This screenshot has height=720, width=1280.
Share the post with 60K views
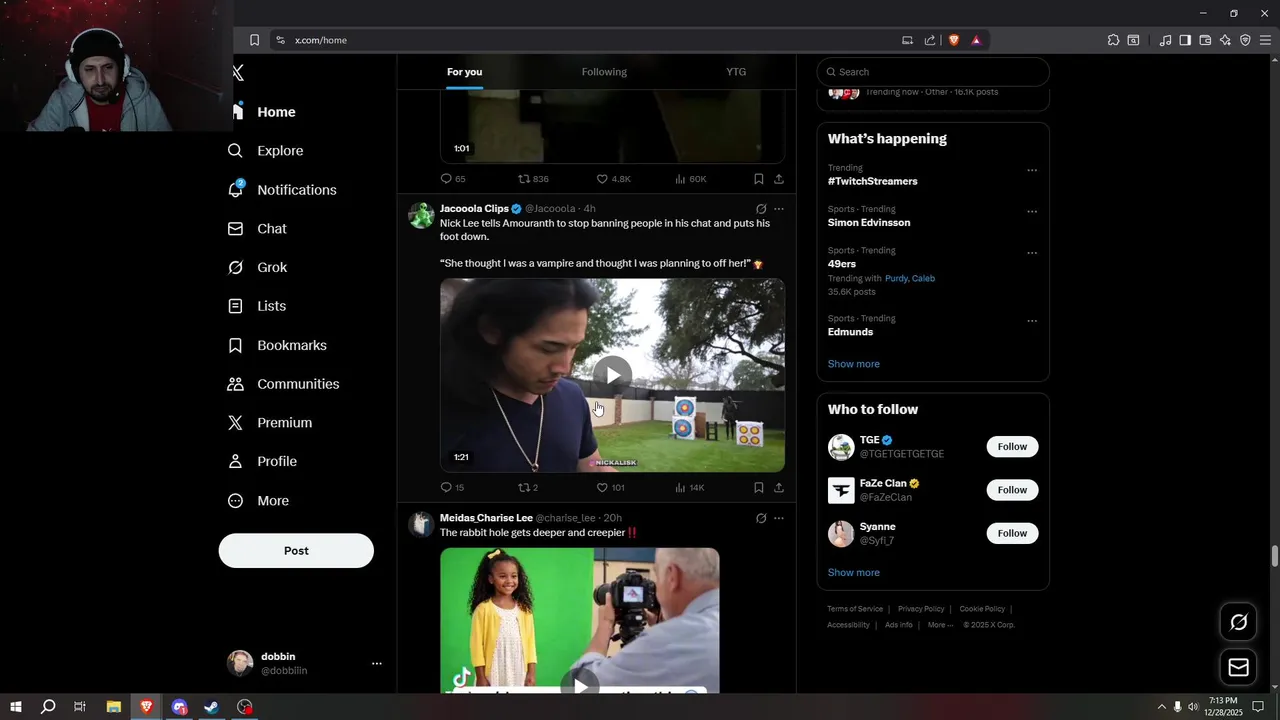pyautogui.click(x=779, y=179)
